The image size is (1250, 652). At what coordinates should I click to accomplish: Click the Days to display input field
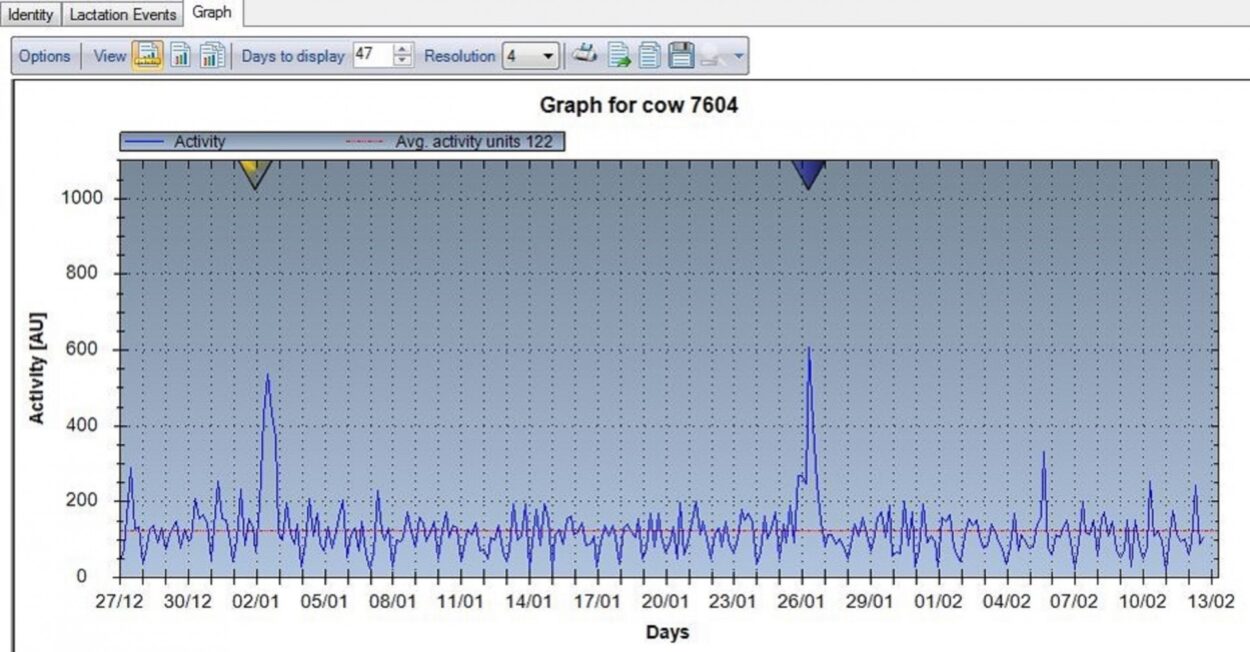click(x=371, y=56)
